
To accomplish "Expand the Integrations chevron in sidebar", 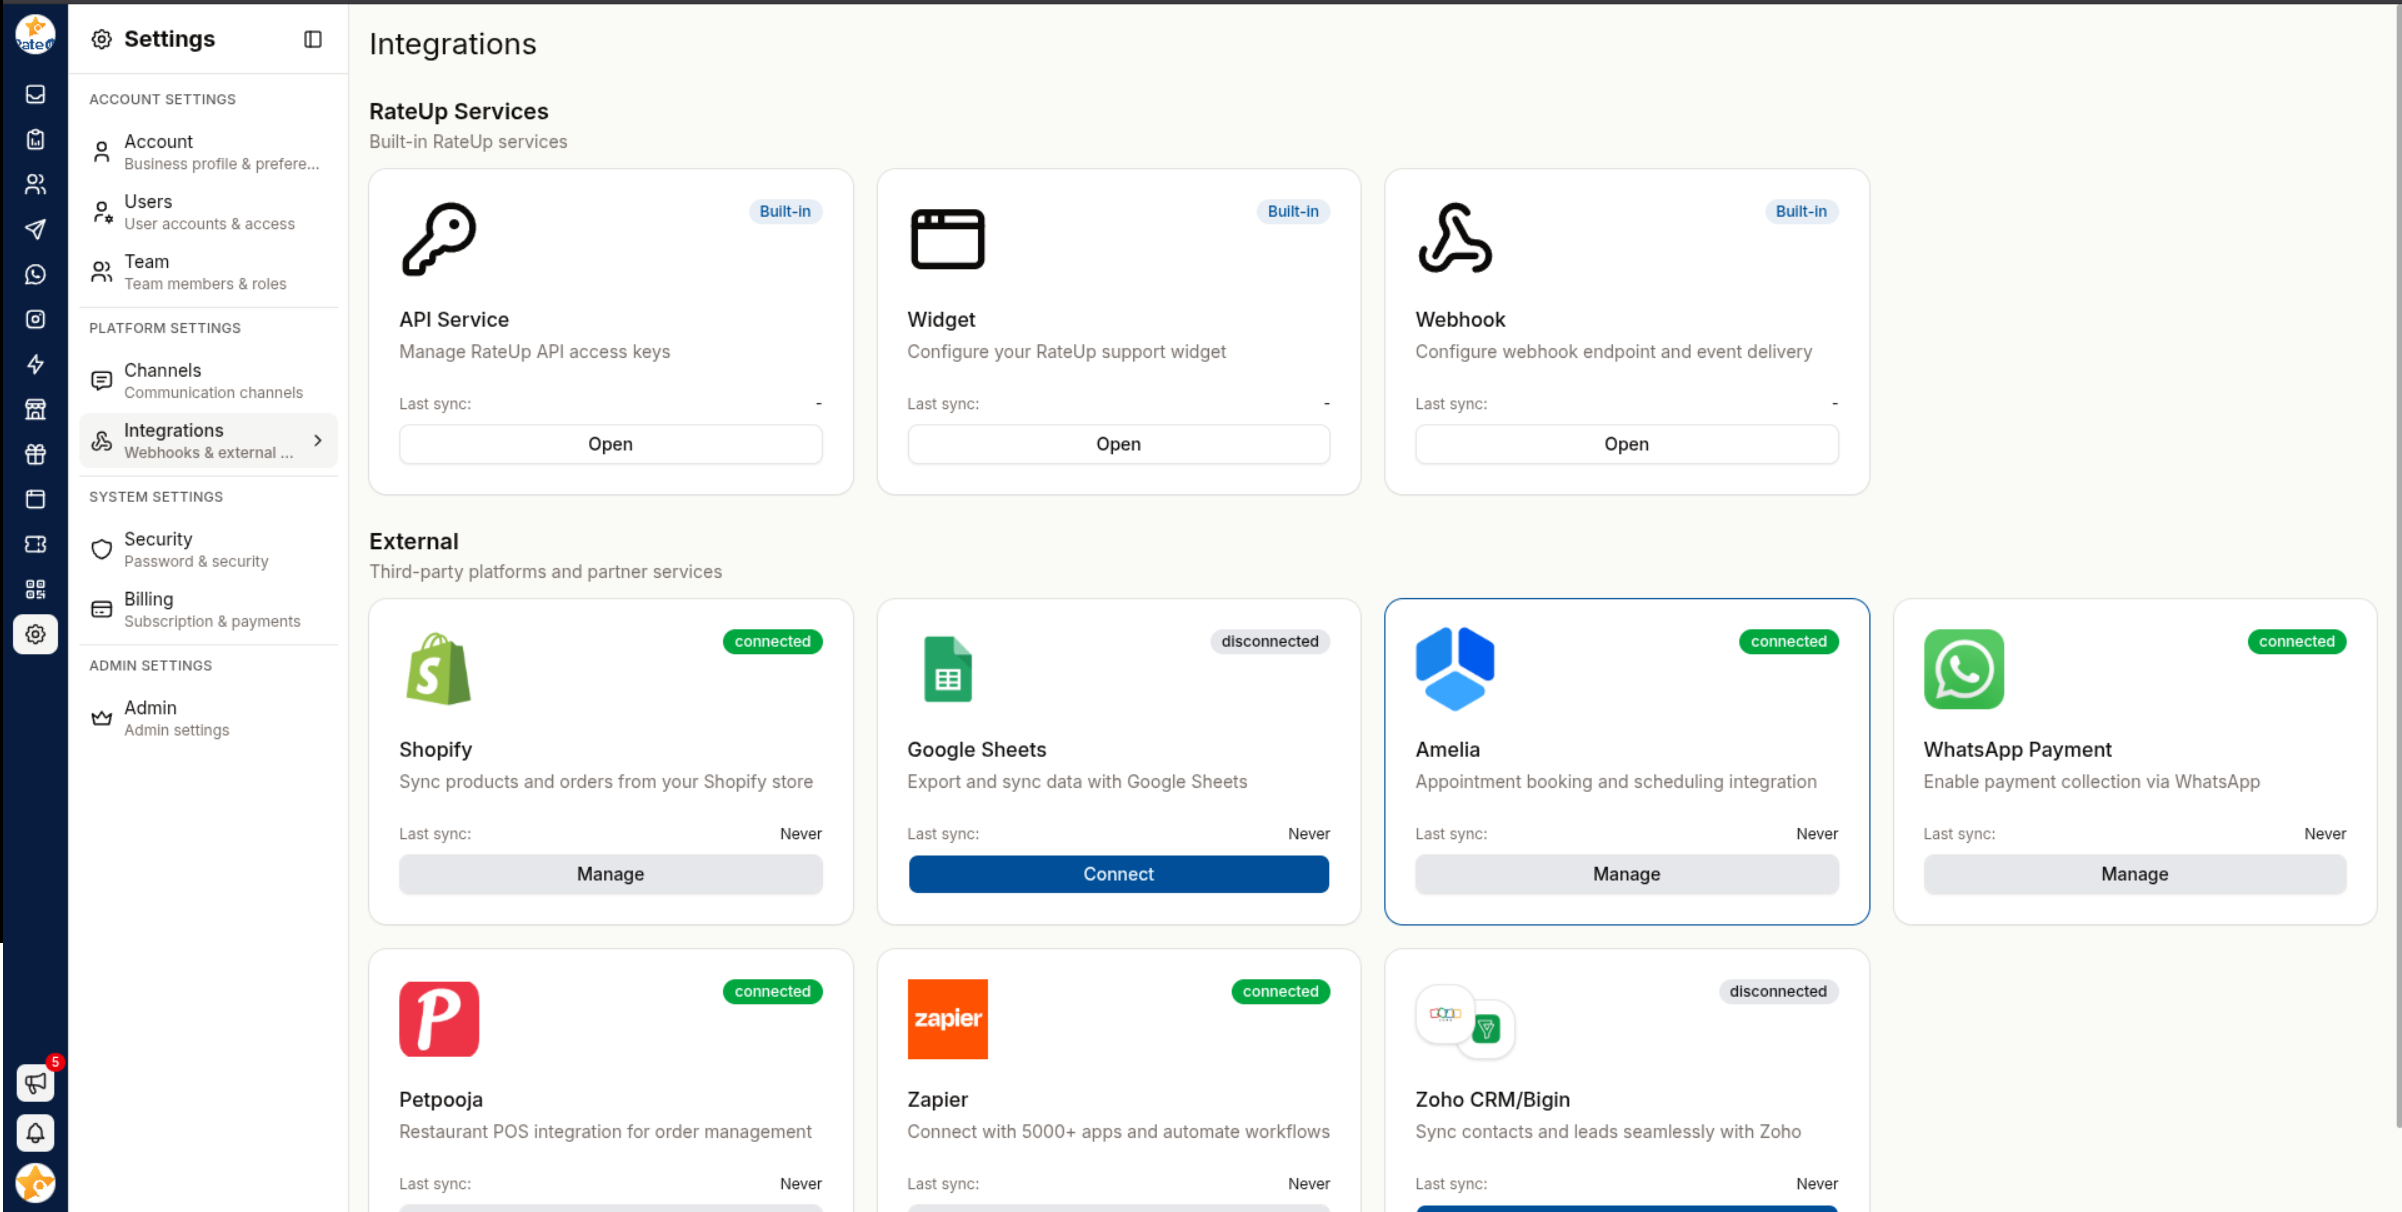I will (x=318, y=440).
